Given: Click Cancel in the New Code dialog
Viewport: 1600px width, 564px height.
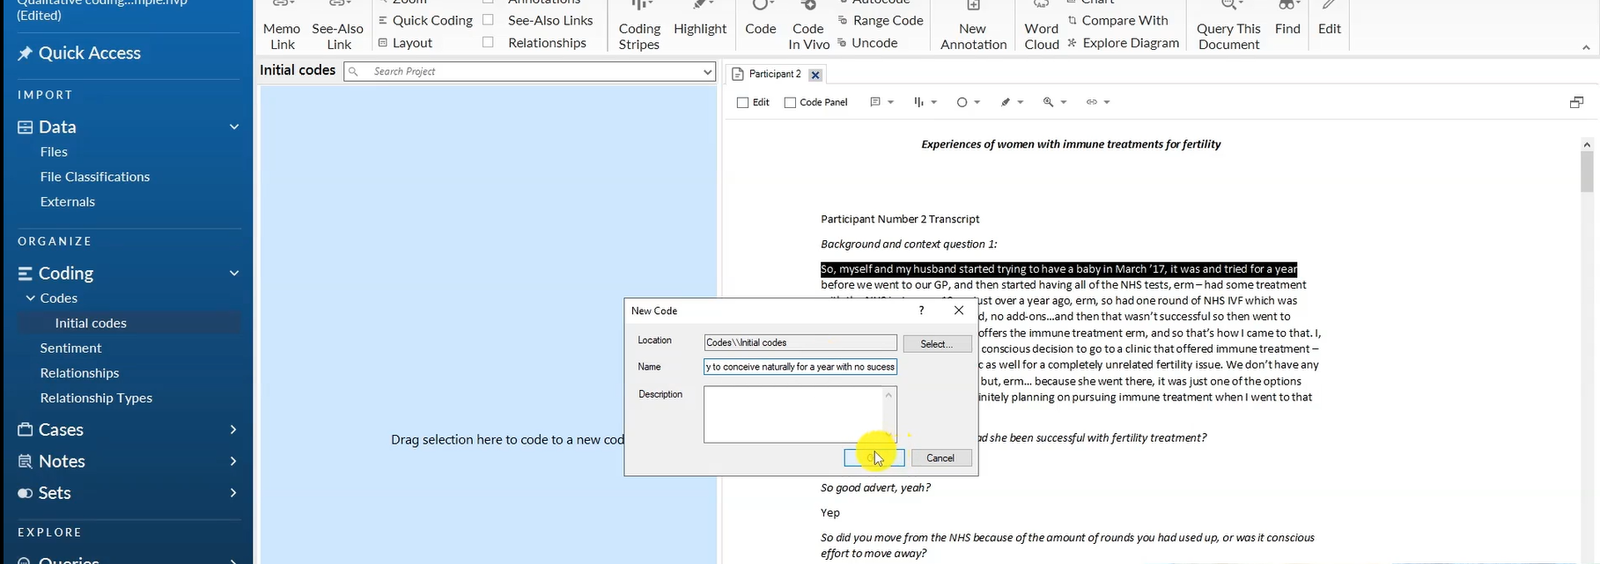Looking at the screenshot, I should click(x=940, y=458).
